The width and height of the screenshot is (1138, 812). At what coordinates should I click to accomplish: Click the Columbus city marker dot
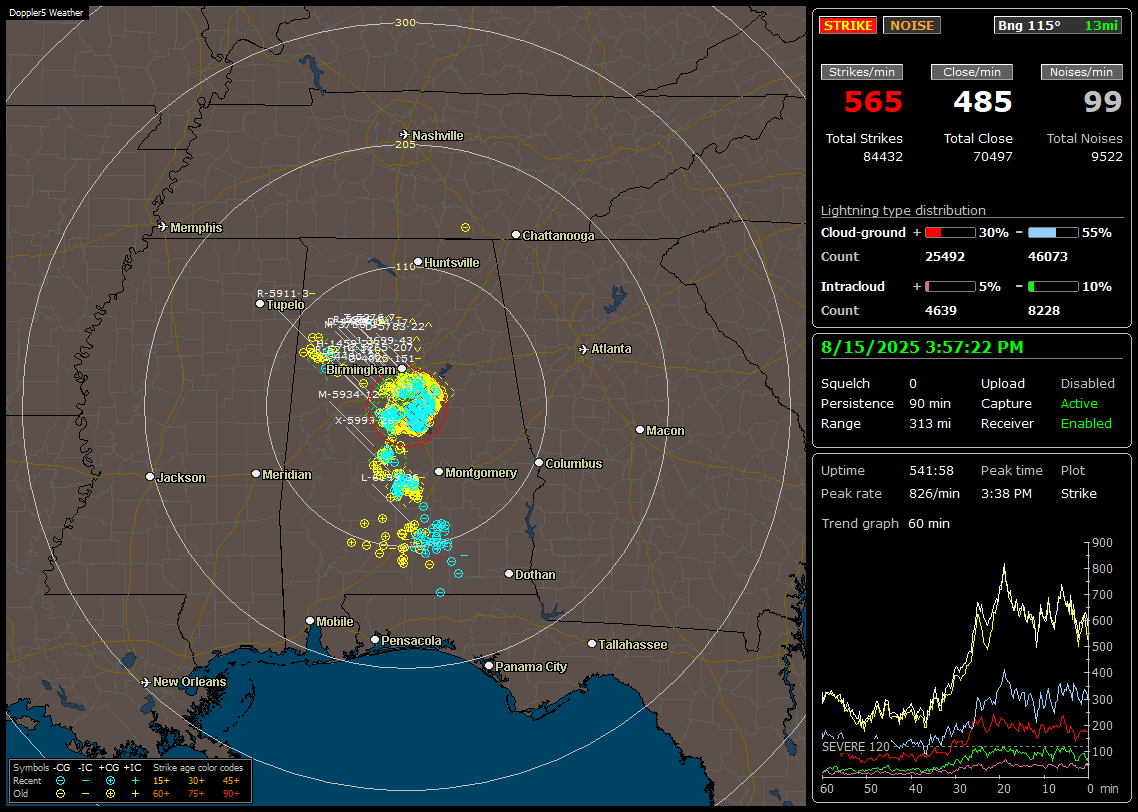tap(539, 463)
